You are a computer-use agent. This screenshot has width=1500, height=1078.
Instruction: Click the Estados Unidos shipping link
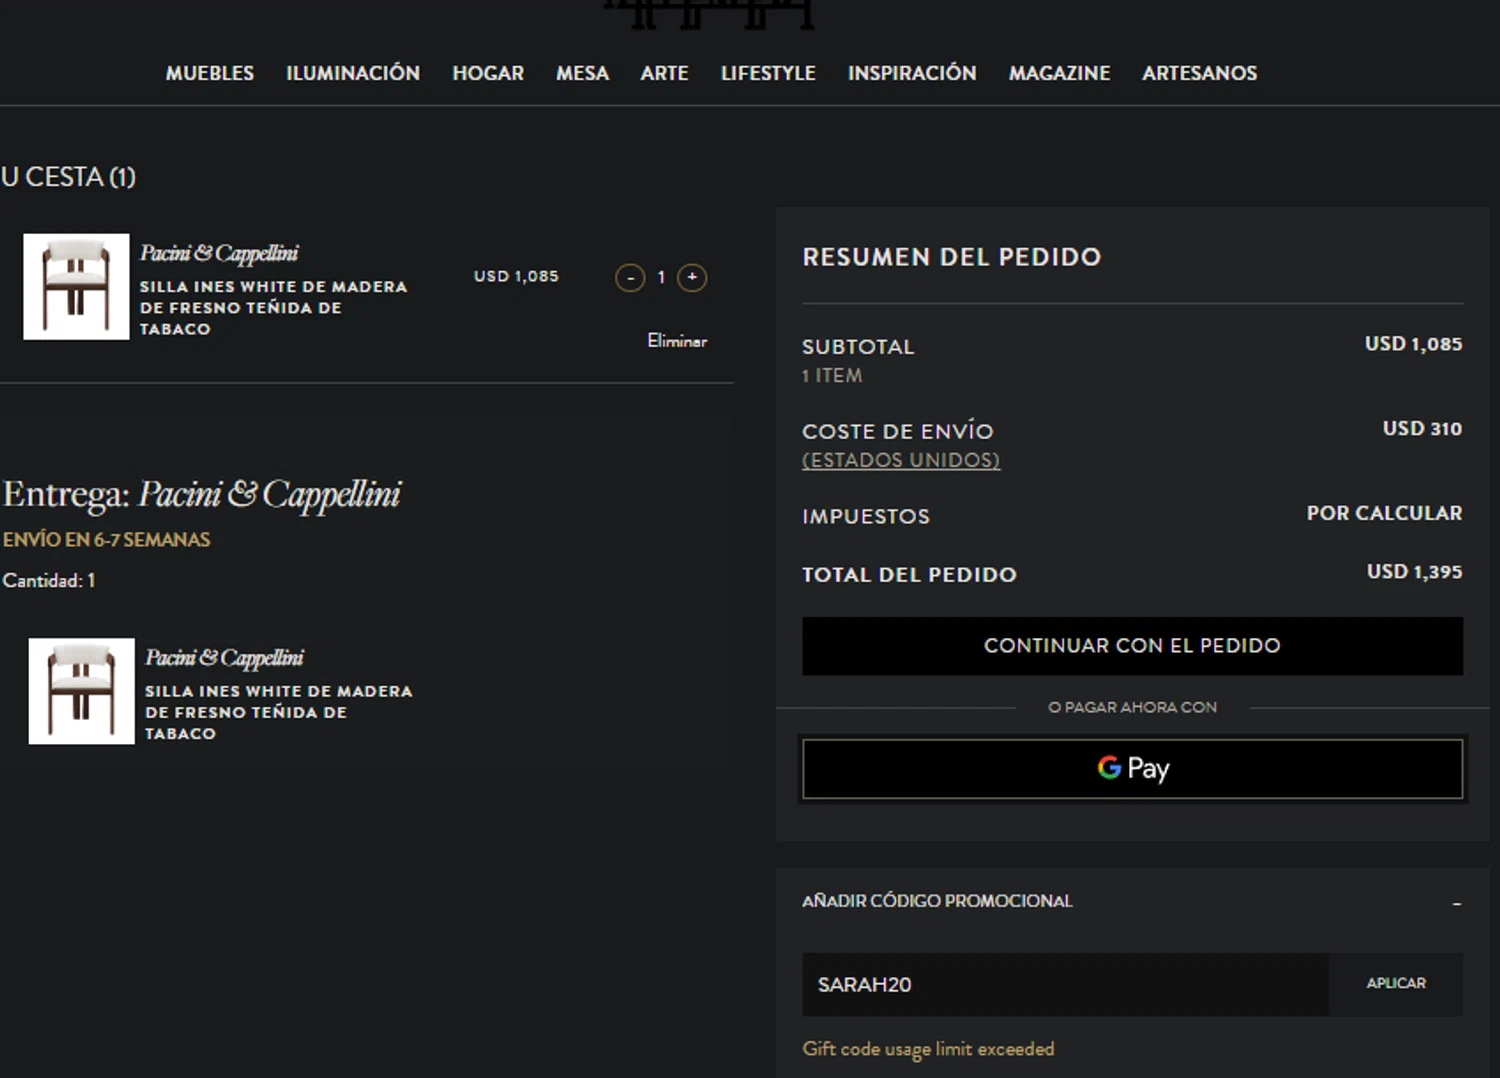click(901, 460)
